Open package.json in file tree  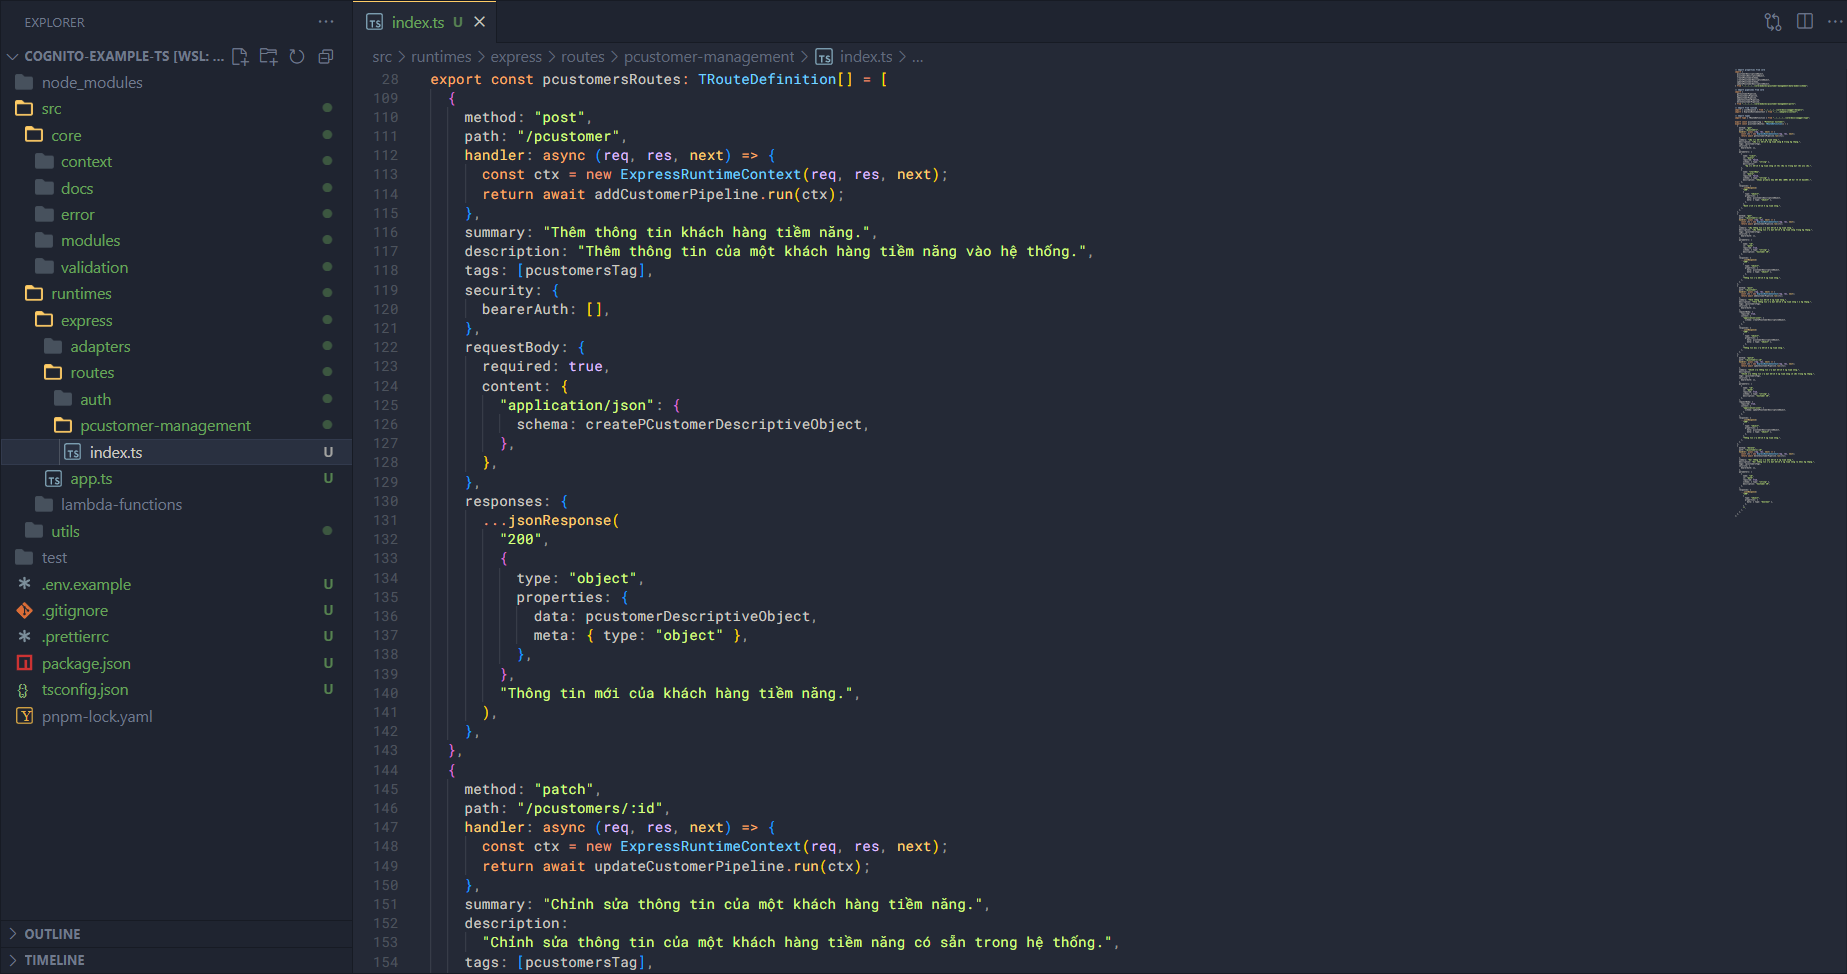(86, 664)
